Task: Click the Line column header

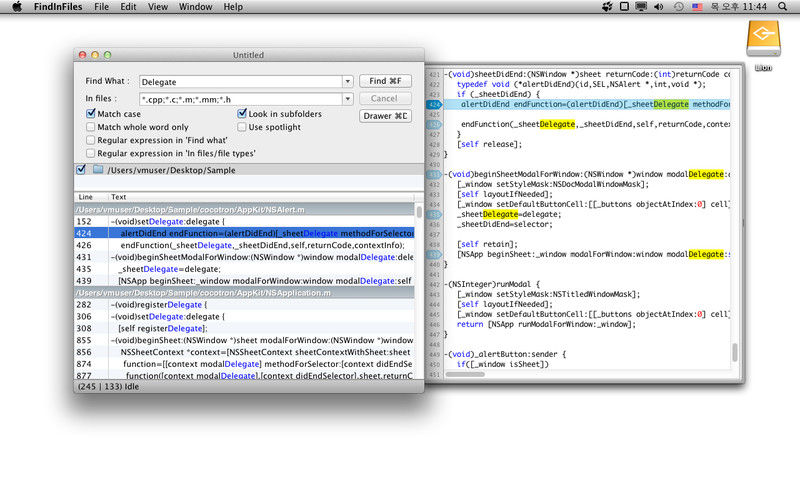Action: pos(91,196)
